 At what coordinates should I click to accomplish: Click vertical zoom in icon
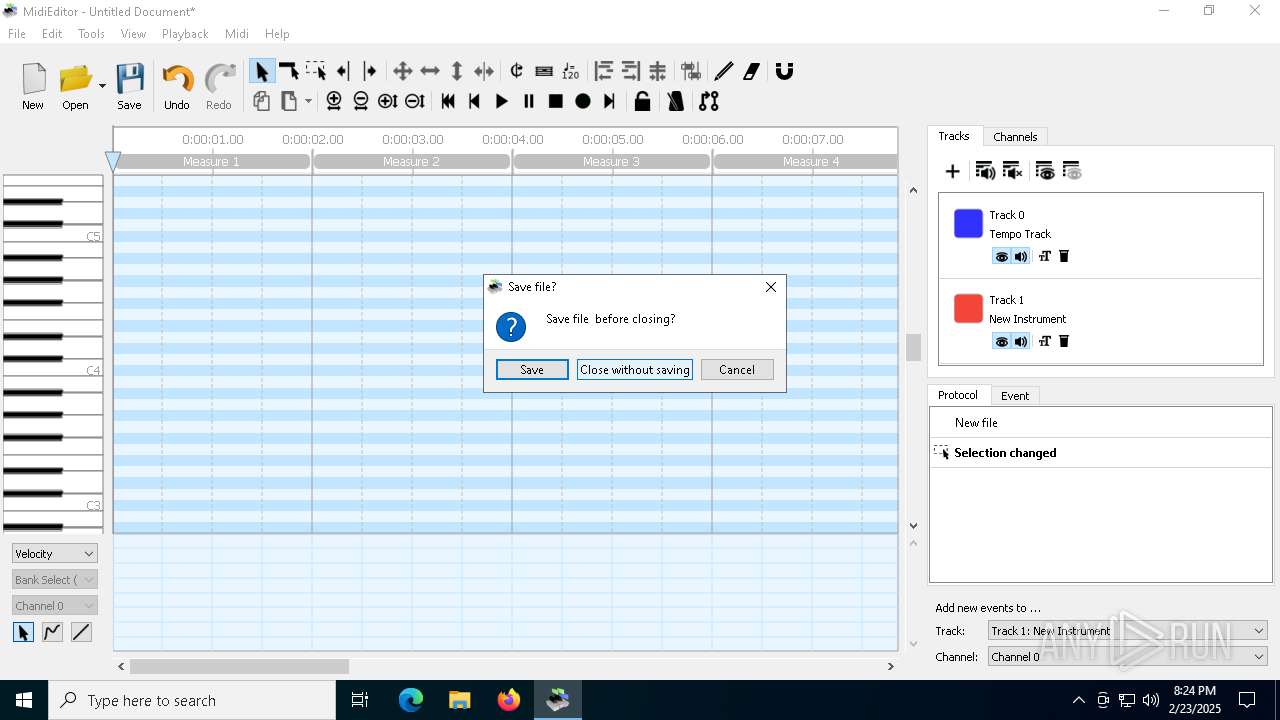388,101
